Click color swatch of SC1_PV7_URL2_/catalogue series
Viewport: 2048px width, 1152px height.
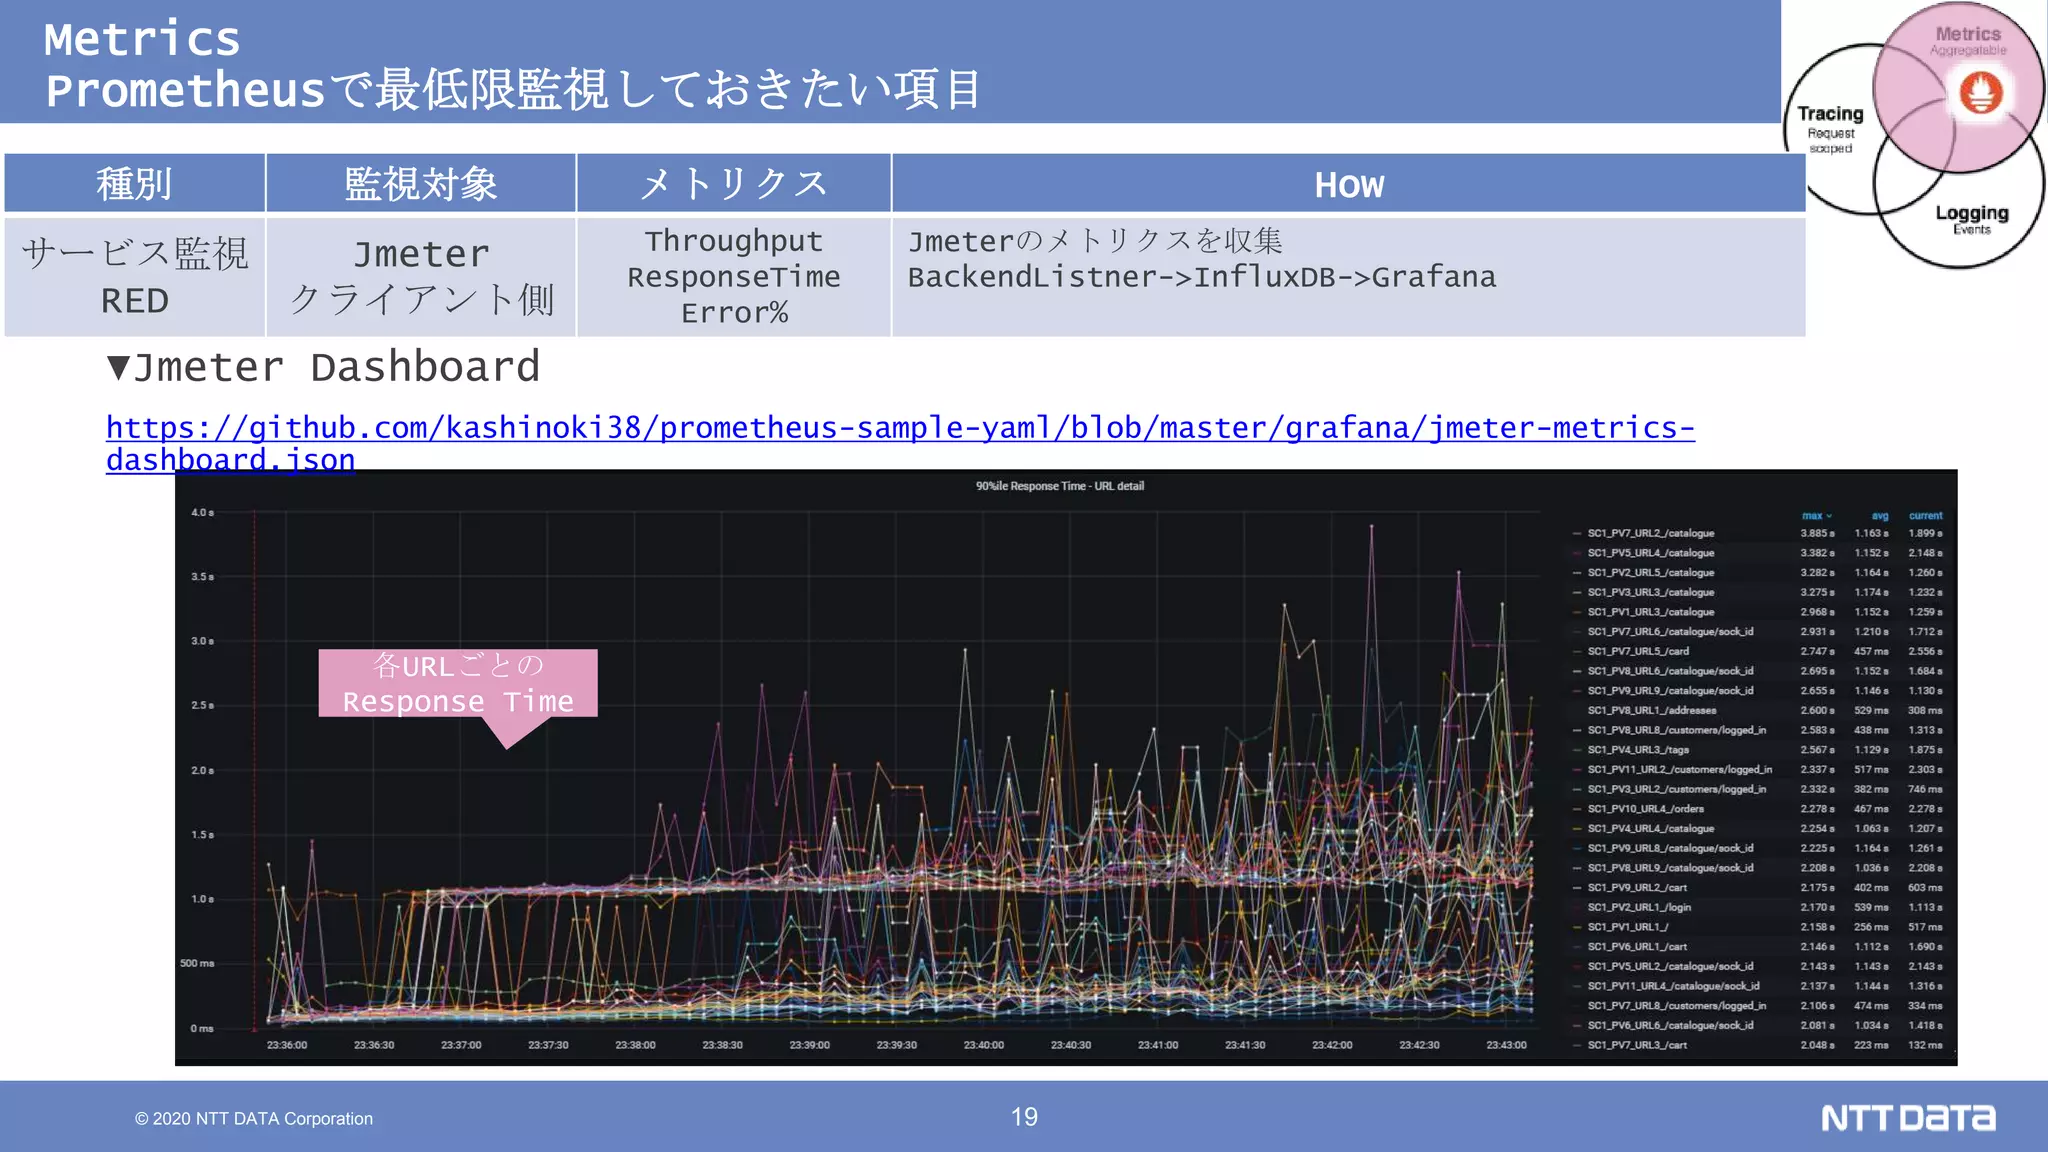click(x=1577, y=534)
